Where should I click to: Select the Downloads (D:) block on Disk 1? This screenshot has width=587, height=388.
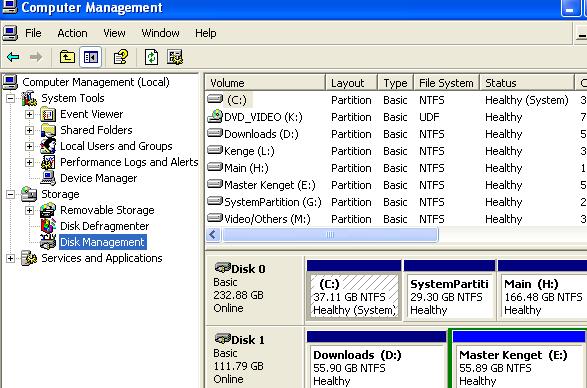point(377,360)
